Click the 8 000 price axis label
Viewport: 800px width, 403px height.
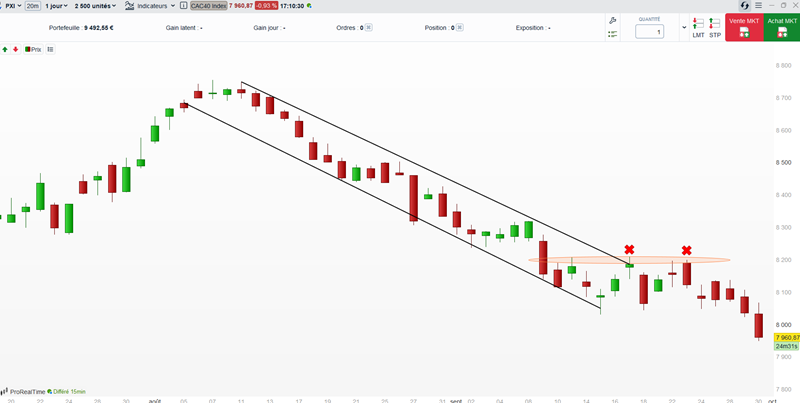(784, 325)
